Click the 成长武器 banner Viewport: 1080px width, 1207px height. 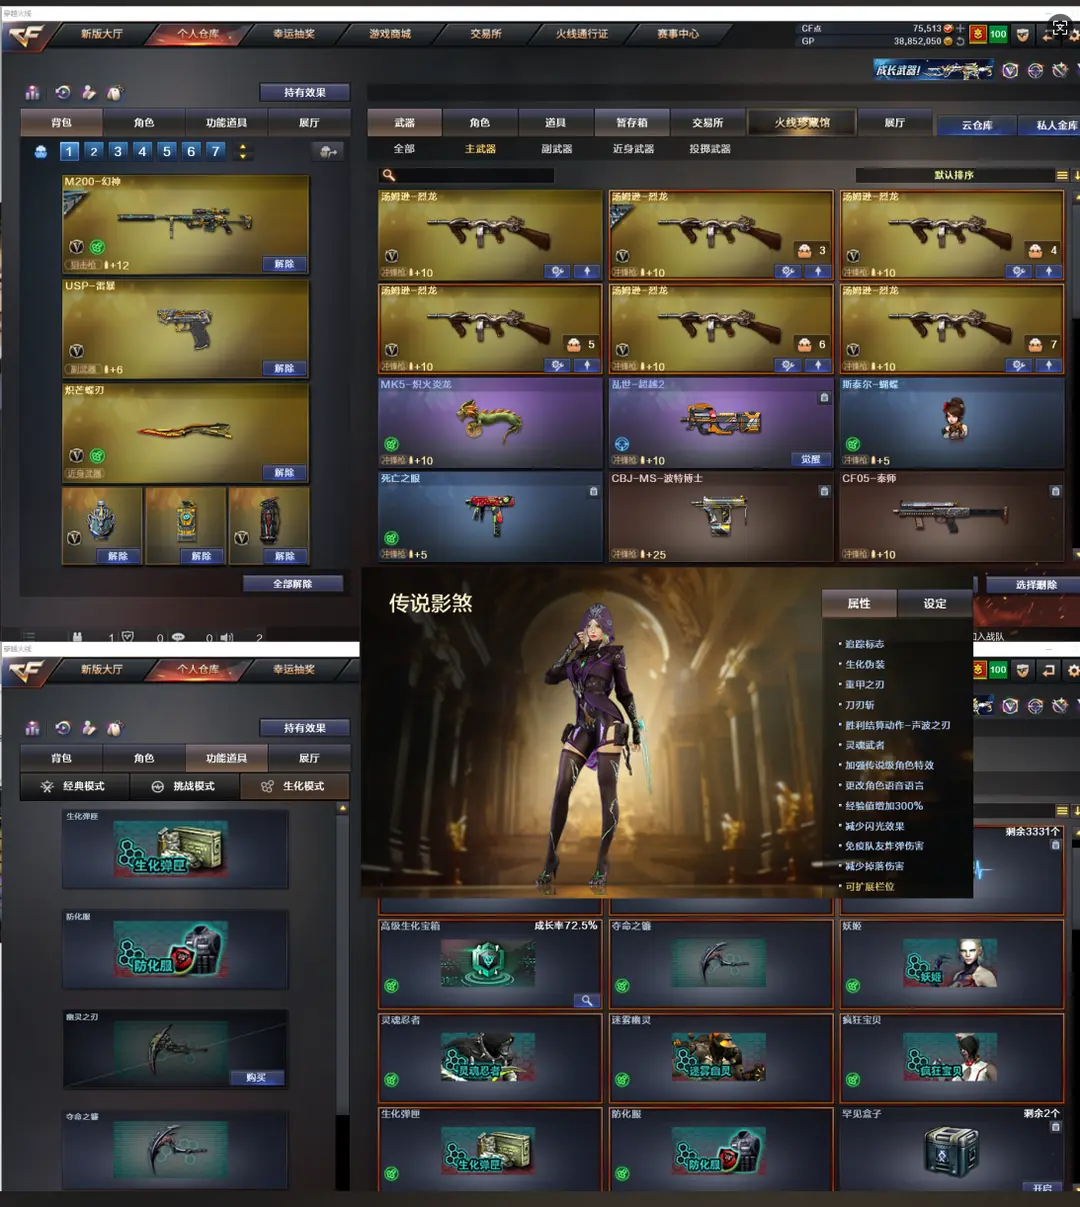[x=934, y=70]
